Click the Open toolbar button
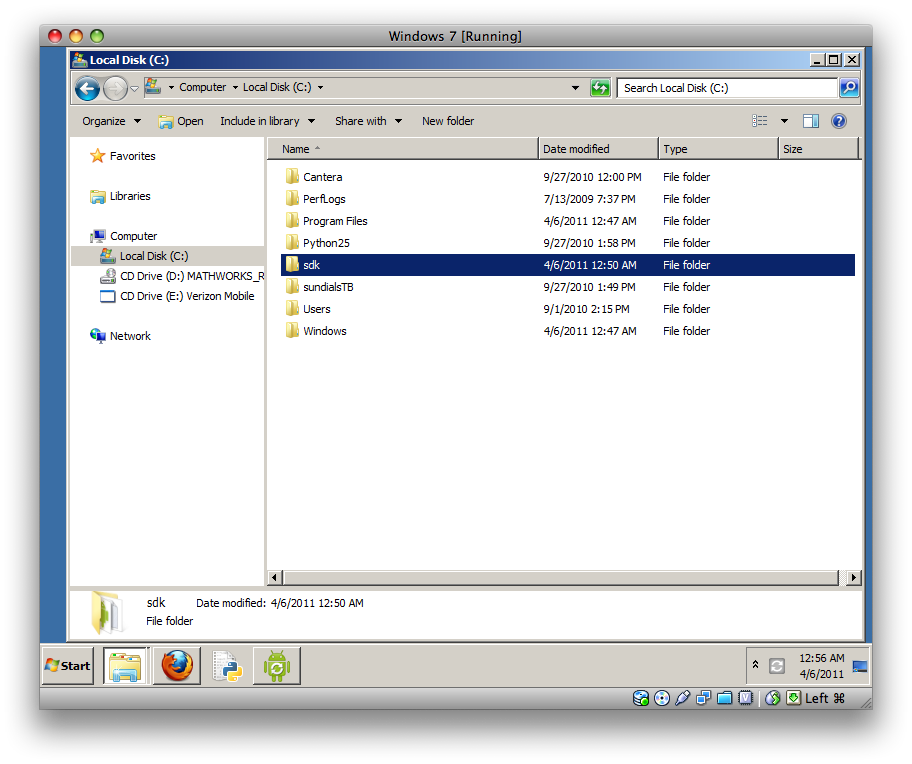The height and width of the screenshot is (764, 912). coord(181,121)
